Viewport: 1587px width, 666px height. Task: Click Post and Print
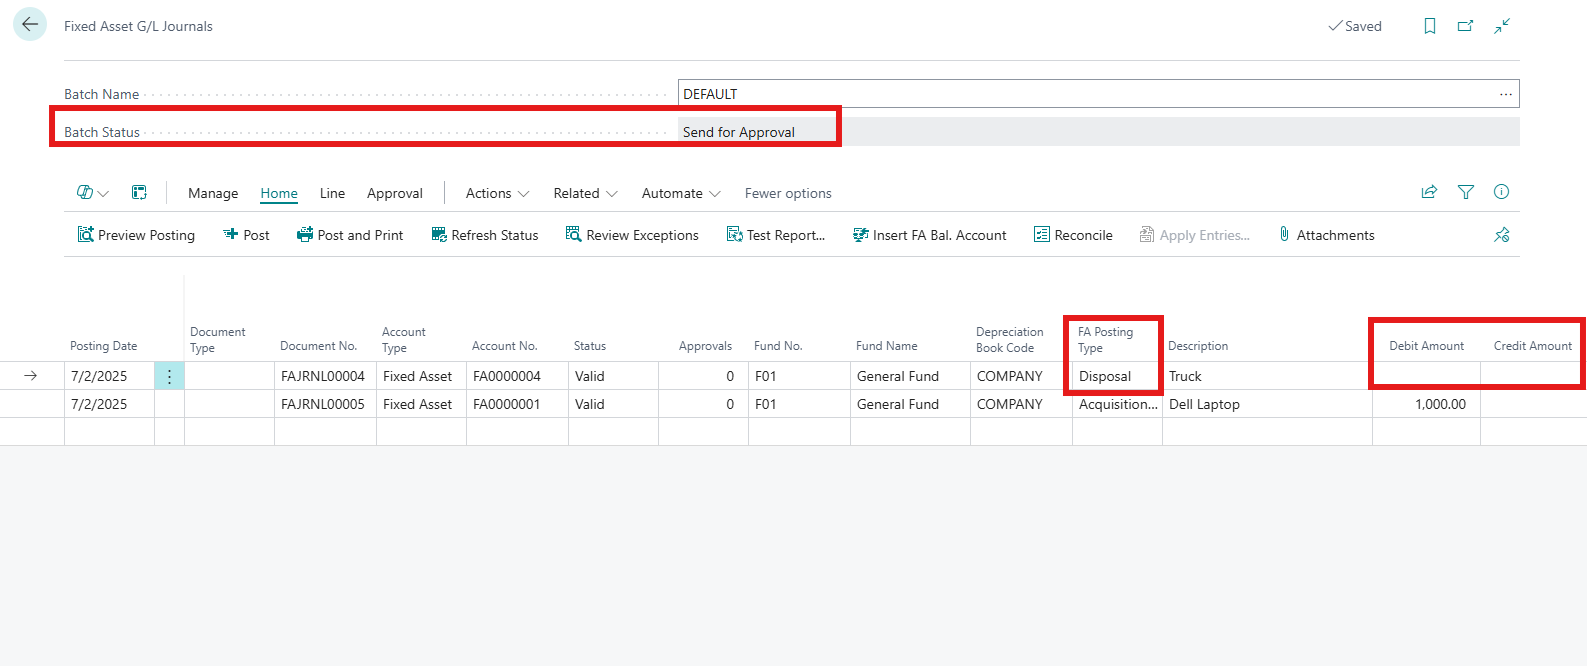coord(350,235)
